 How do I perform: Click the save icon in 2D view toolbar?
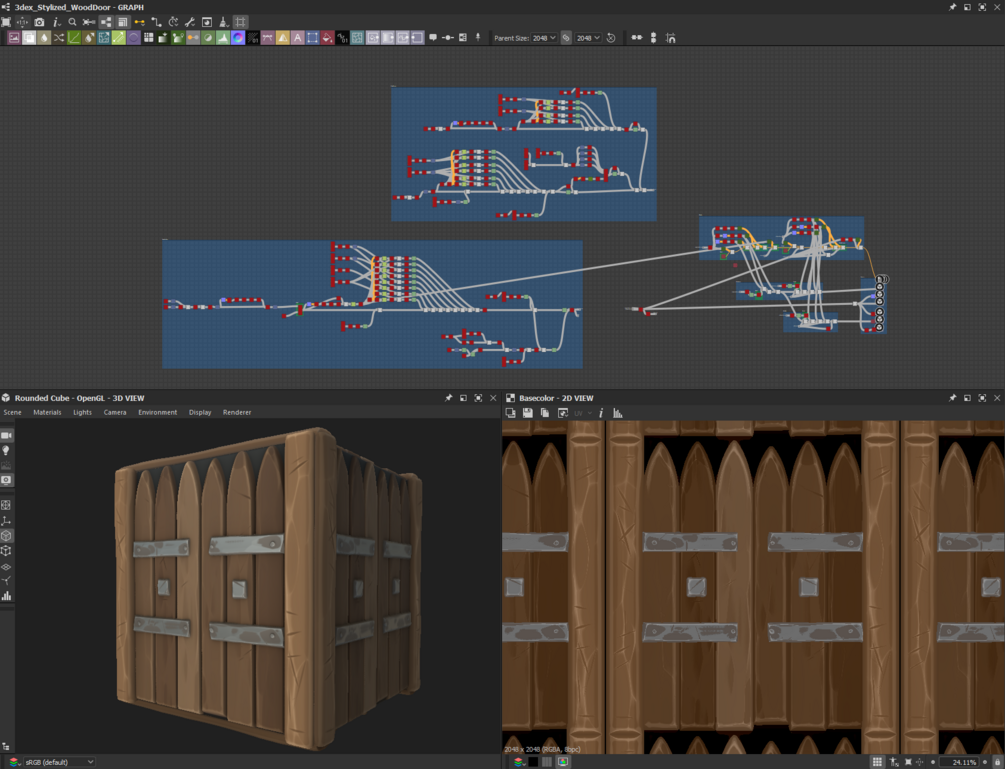point(528,412)
